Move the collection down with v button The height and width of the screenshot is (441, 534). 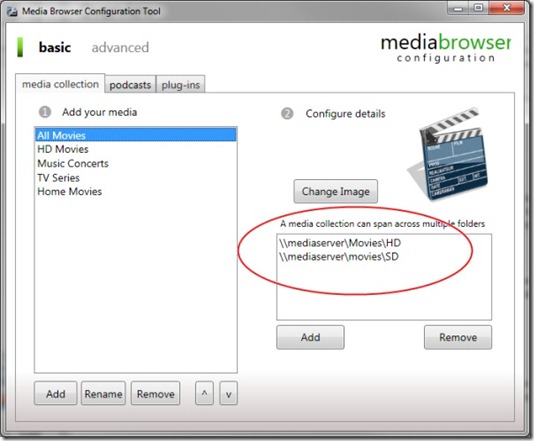click(x=229, y=394)
